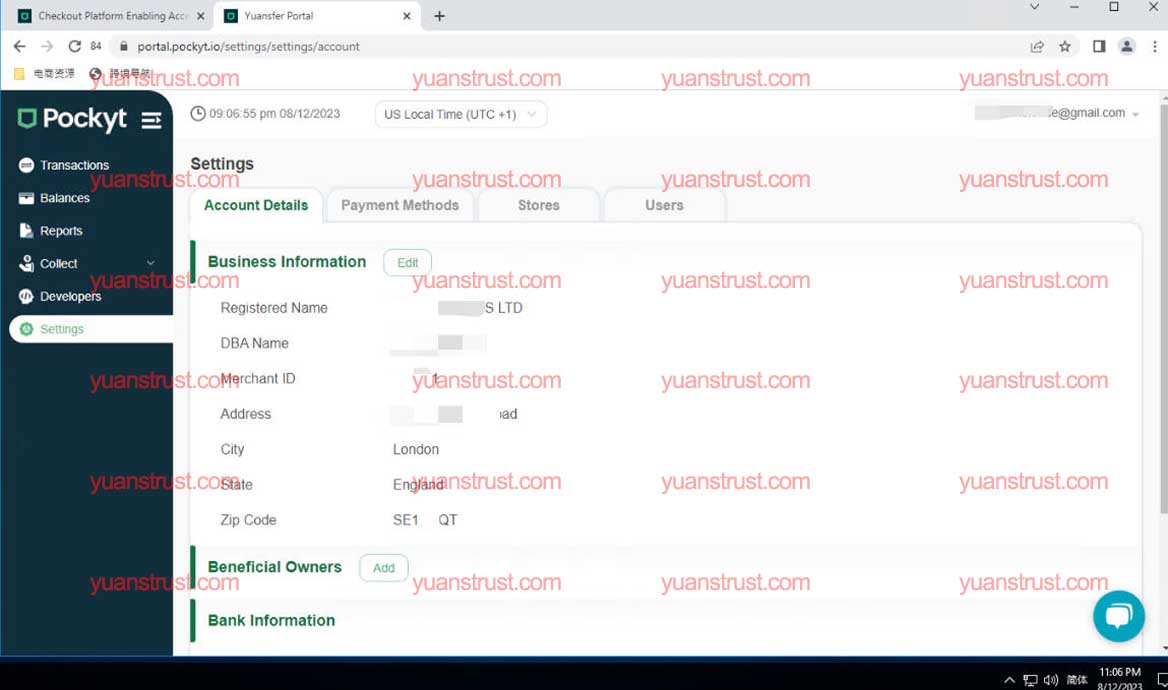Screen dimensions: 1168x690
Task: Expand the Collect sidebar menu
Action: (x=88, y=264)
